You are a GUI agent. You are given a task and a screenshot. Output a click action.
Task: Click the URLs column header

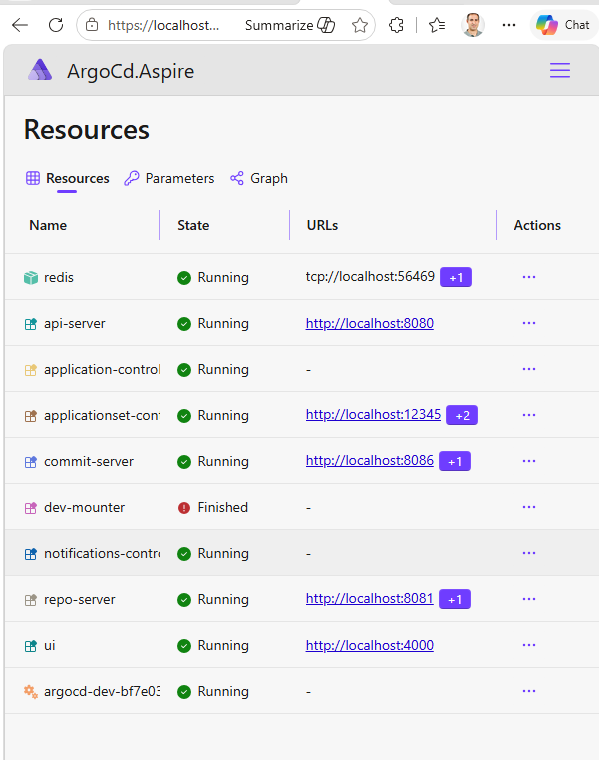322,225
